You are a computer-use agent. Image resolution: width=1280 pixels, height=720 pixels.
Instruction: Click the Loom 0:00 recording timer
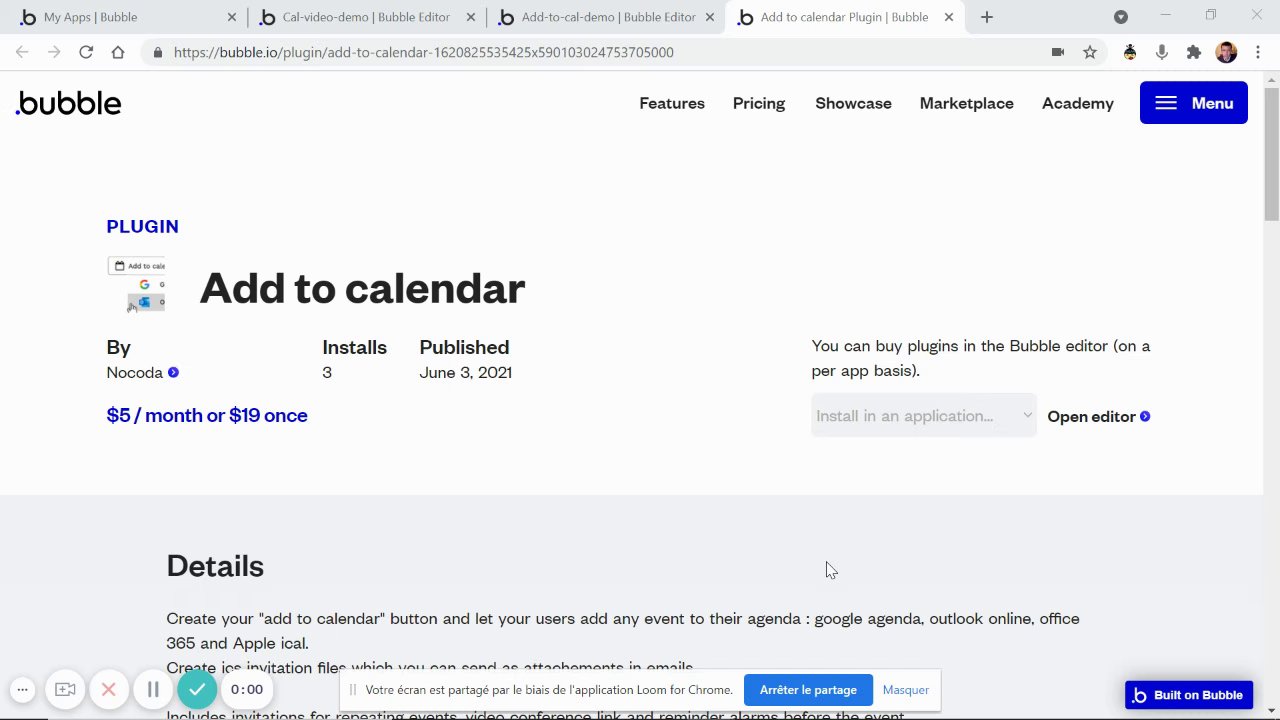point(247,689)
